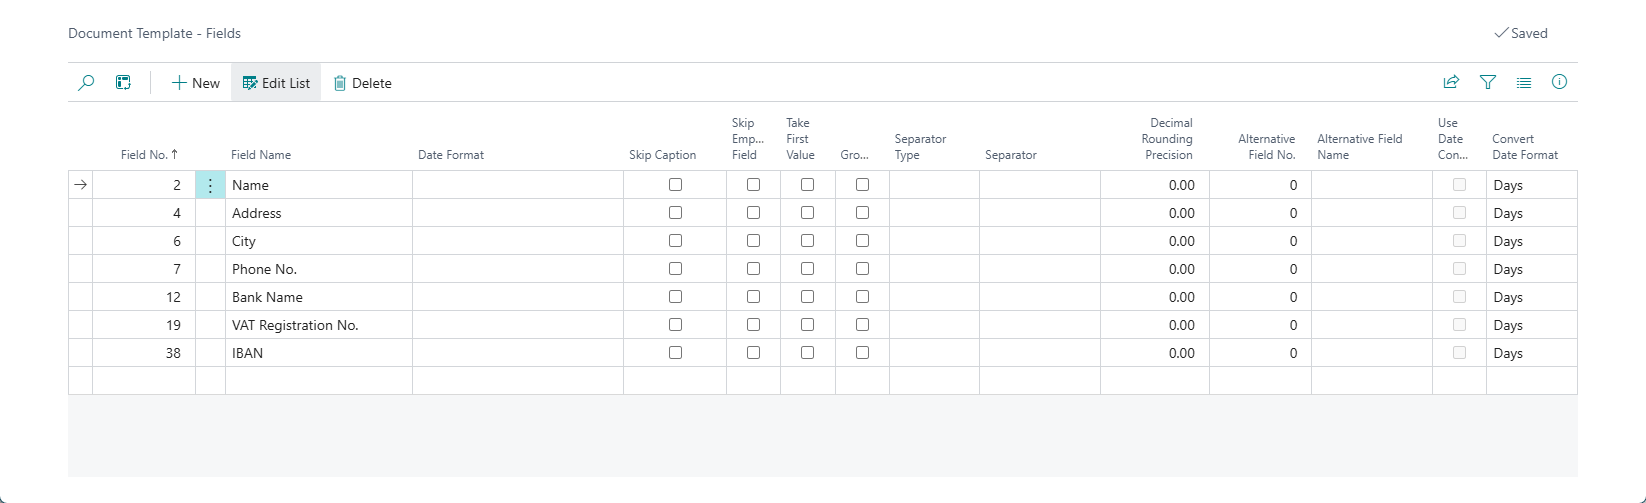
Task: Click the Delete action in toolbar
Action: 362,83
